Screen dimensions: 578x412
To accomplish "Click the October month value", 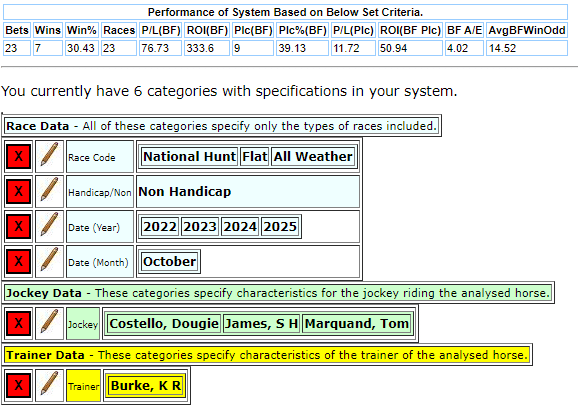I will click(170, 262).
